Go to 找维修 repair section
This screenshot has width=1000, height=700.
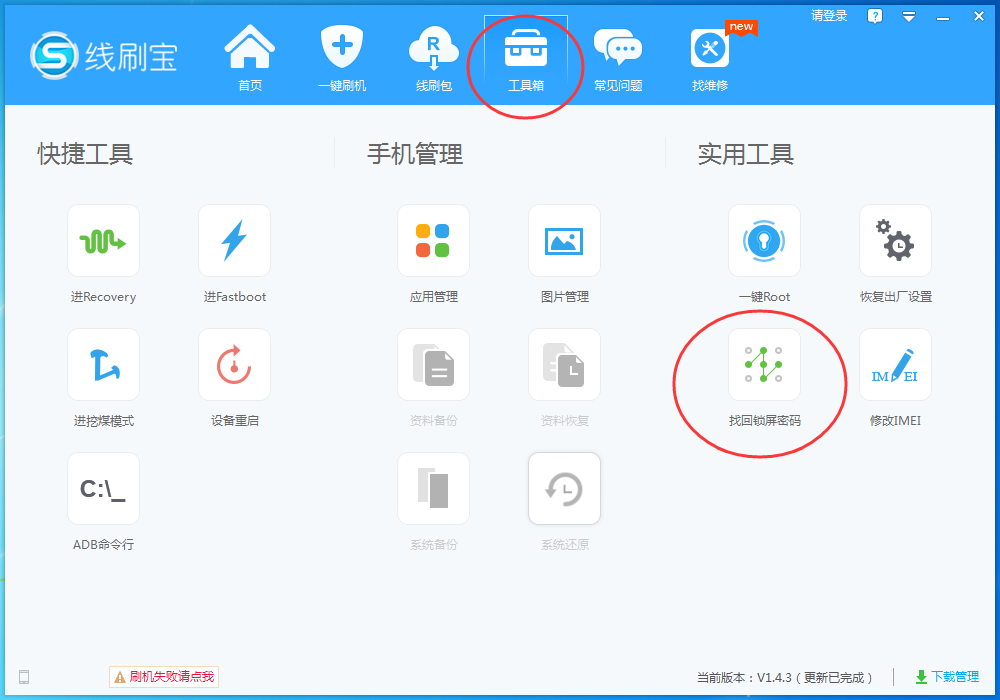710,57
